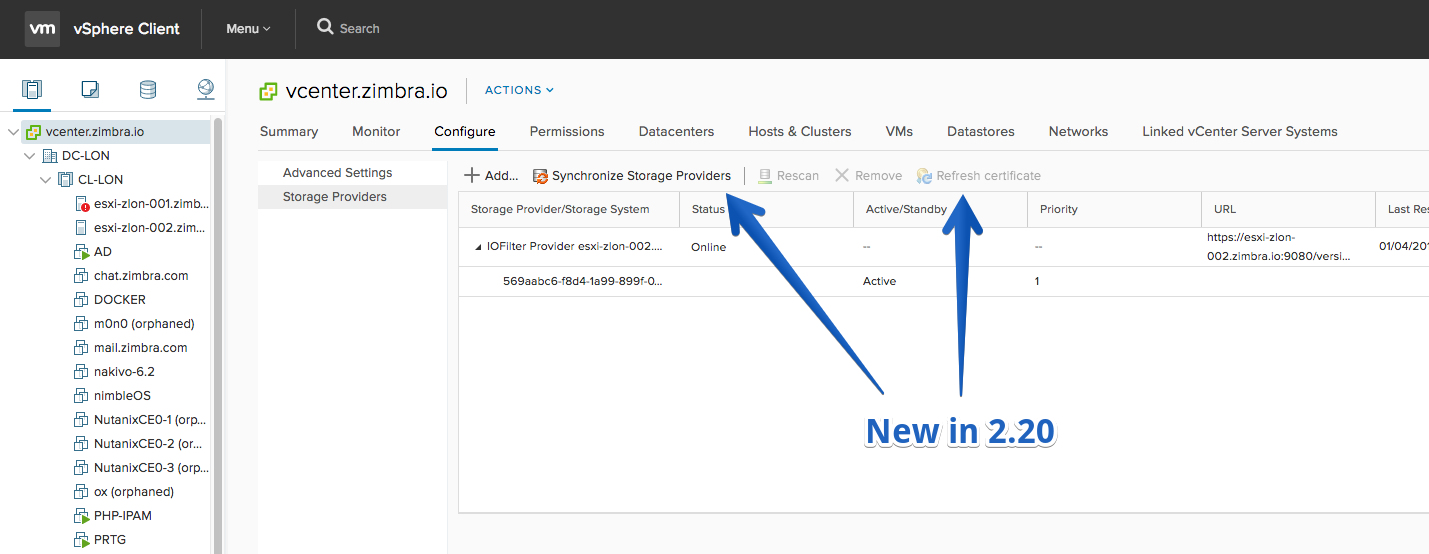Image resolution: width=1429 pixels, height=554 pixels.
Task: Switch to the Hosts & Clusters tab
Action: pyautogui.click(x=800, y=132)
